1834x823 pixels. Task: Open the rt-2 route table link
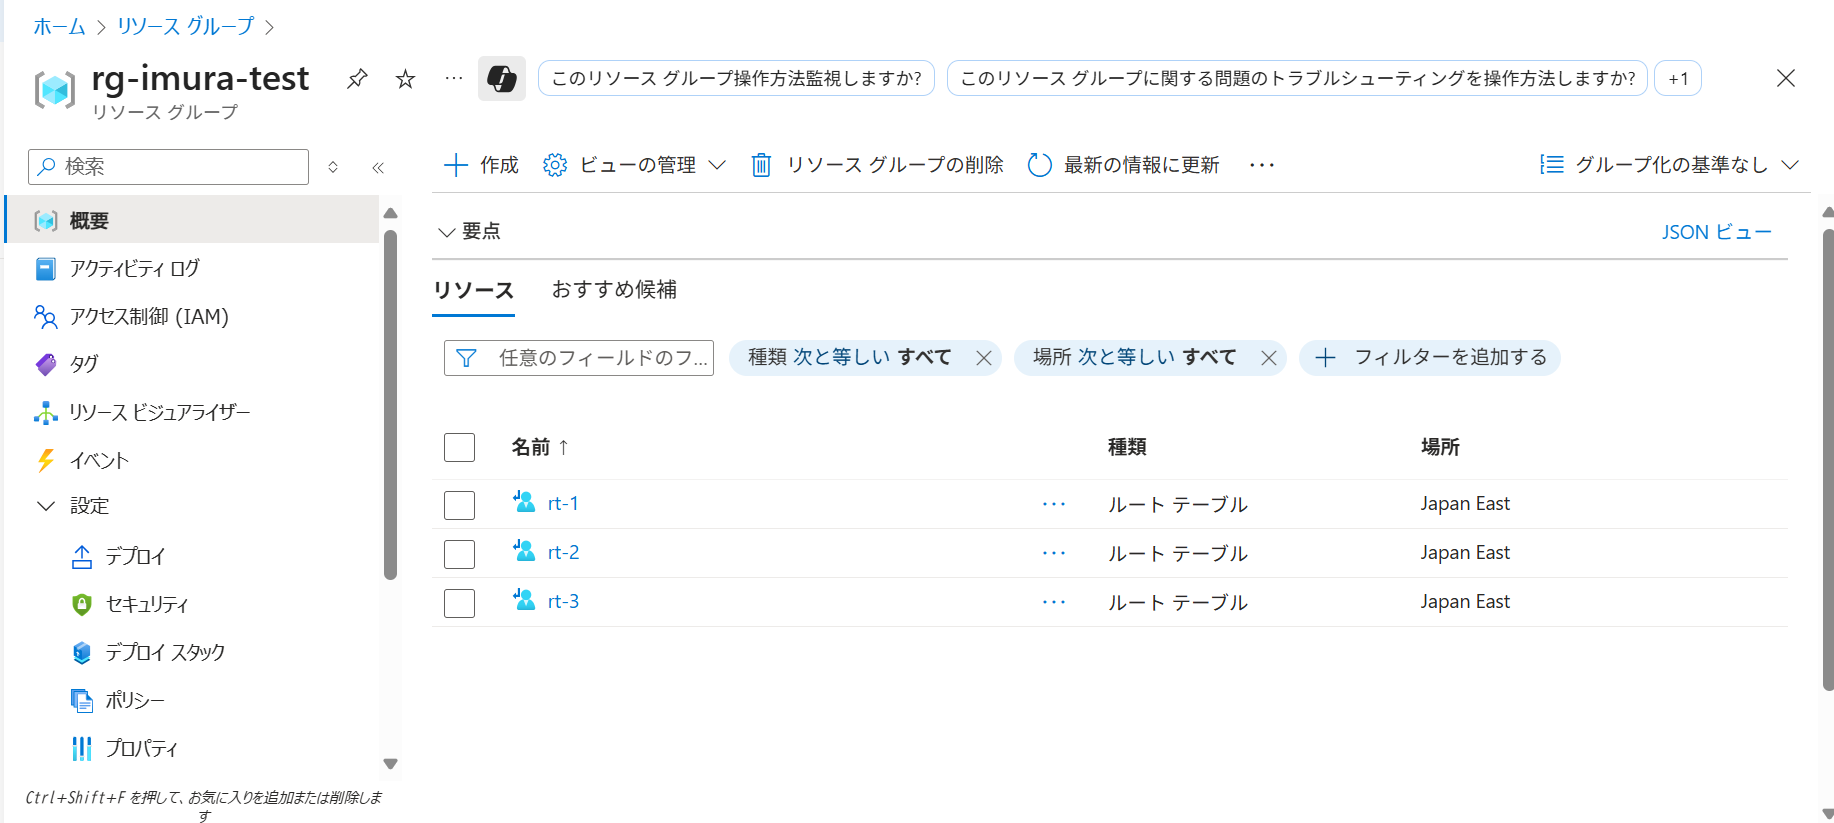563,552
